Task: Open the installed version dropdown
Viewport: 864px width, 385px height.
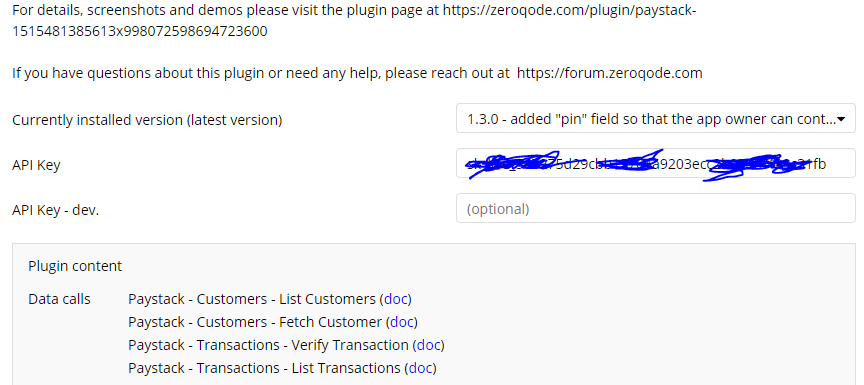Action: [656, 118]
